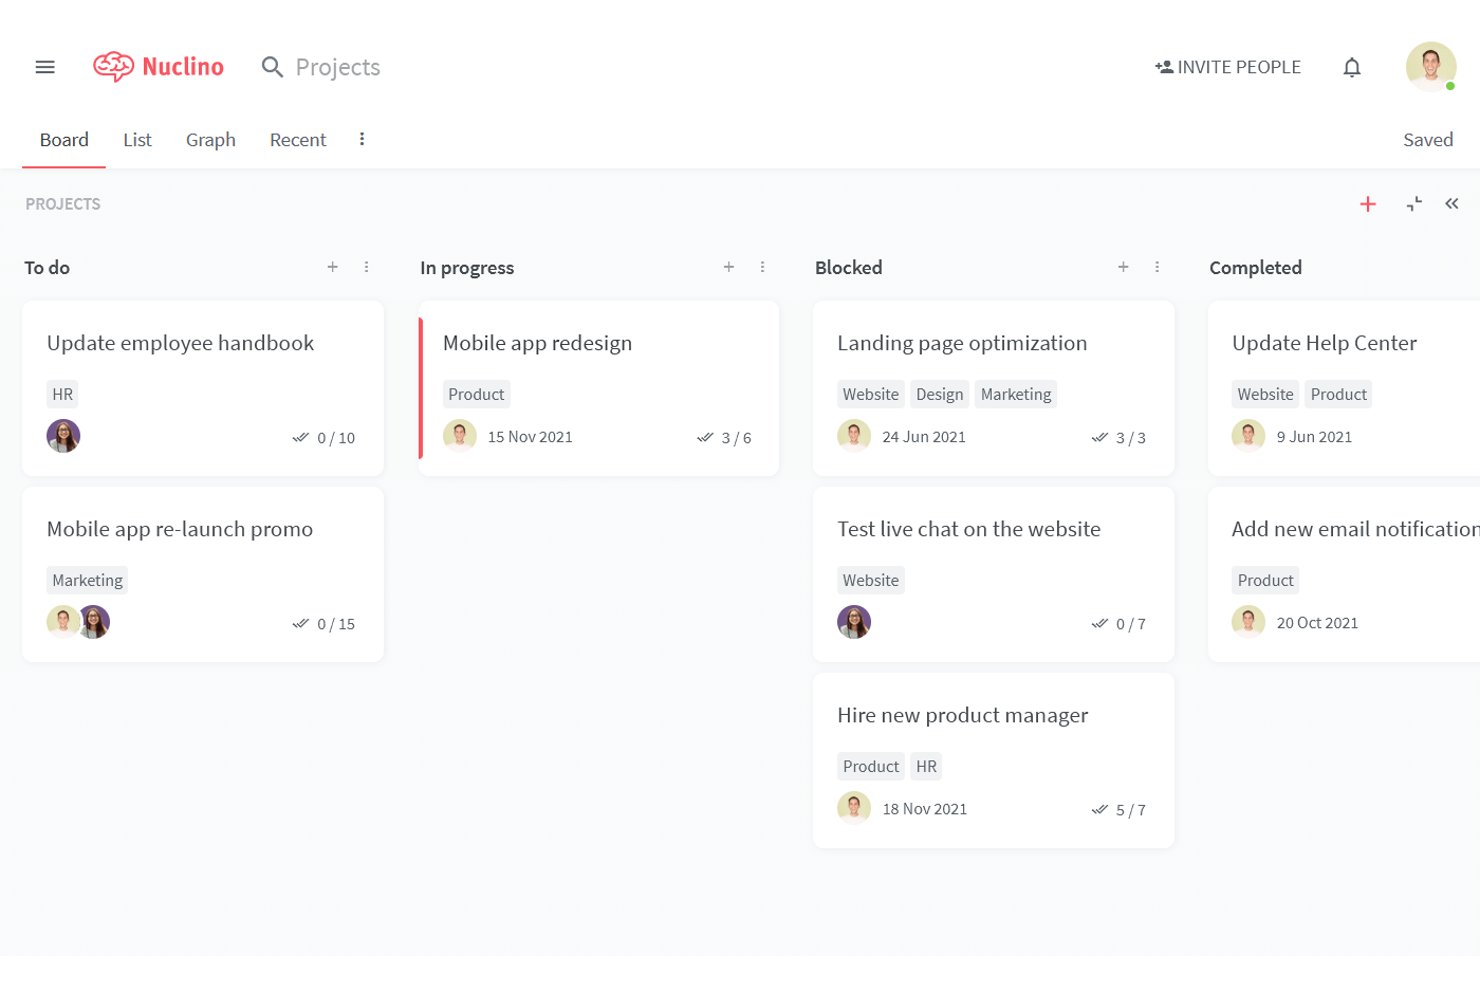Click Website tag on Landing page optimization
The height and width of the screenshot is (987, 1480).
(x=870, y=394)
